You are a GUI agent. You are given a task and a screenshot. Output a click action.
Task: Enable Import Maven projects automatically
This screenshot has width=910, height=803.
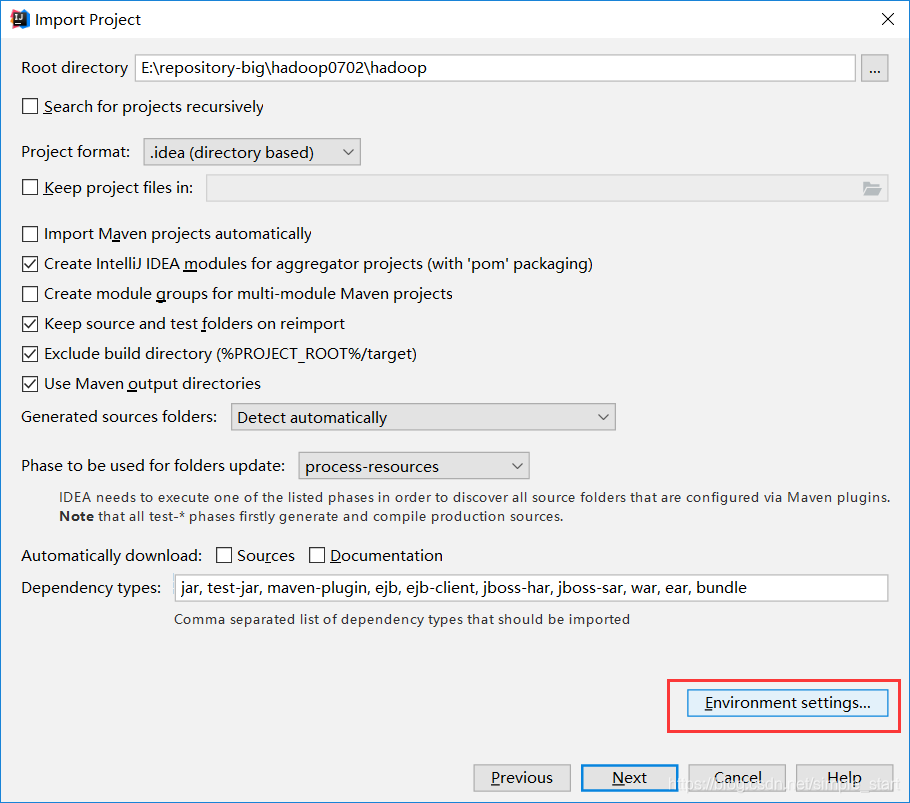(30, 234)
